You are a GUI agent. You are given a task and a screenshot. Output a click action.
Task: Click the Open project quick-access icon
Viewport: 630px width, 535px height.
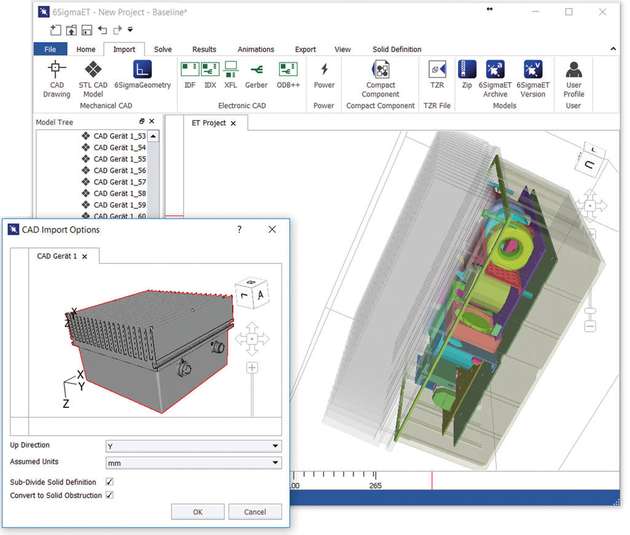click(71, 30)
